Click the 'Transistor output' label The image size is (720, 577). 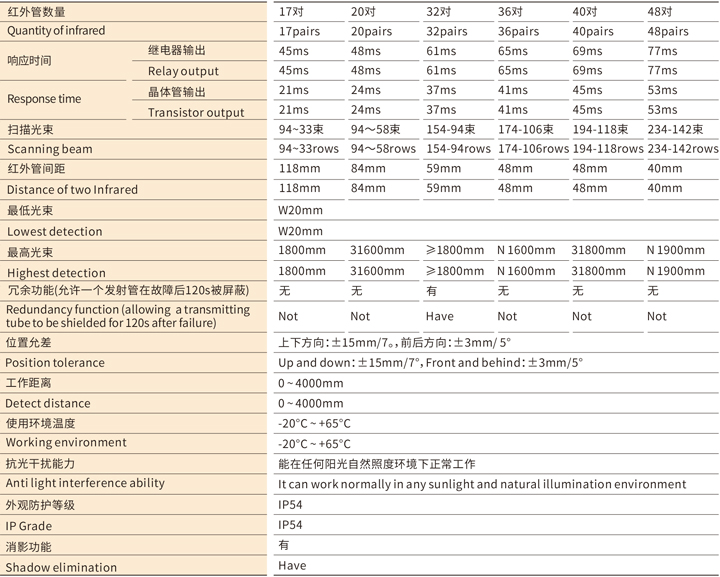(196, 113)
